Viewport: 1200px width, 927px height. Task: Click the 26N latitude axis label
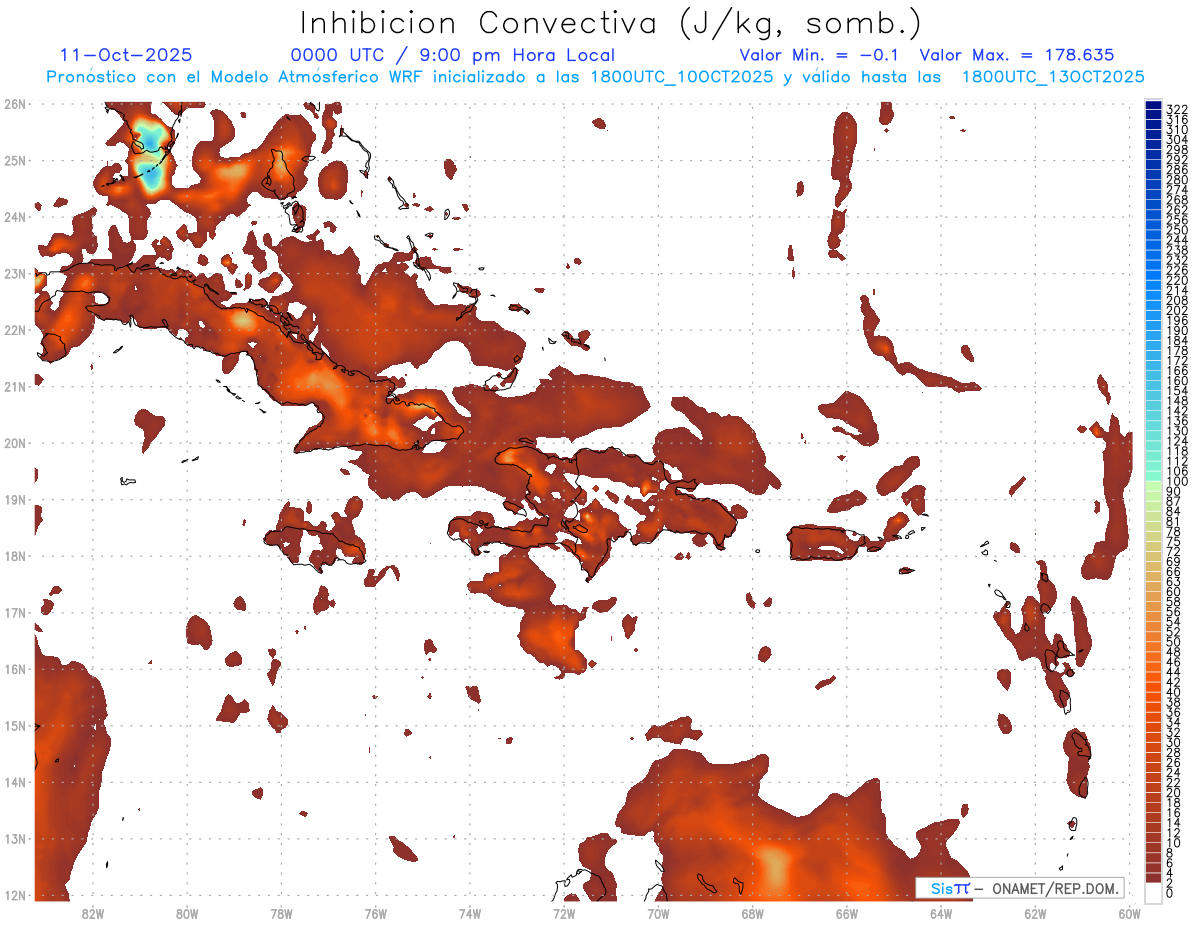[x=15, y=104]
